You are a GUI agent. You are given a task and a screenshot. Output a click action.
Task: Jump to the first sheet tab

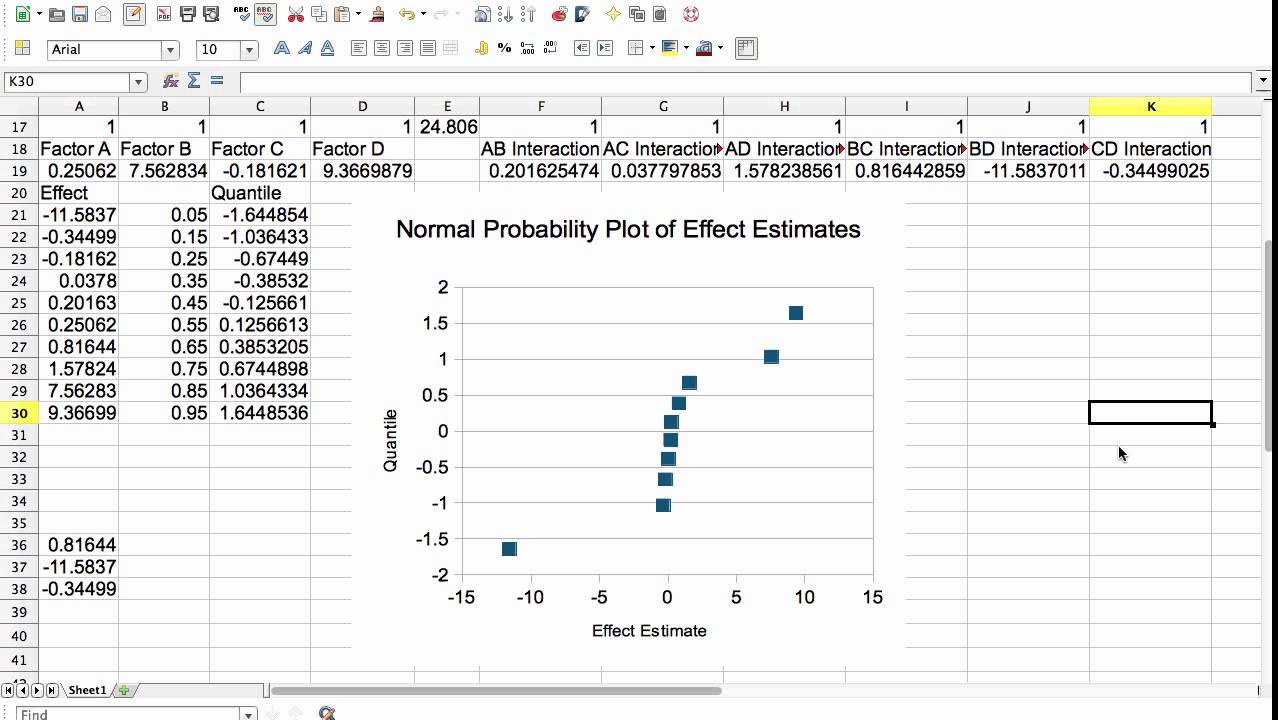pos(8,690)
